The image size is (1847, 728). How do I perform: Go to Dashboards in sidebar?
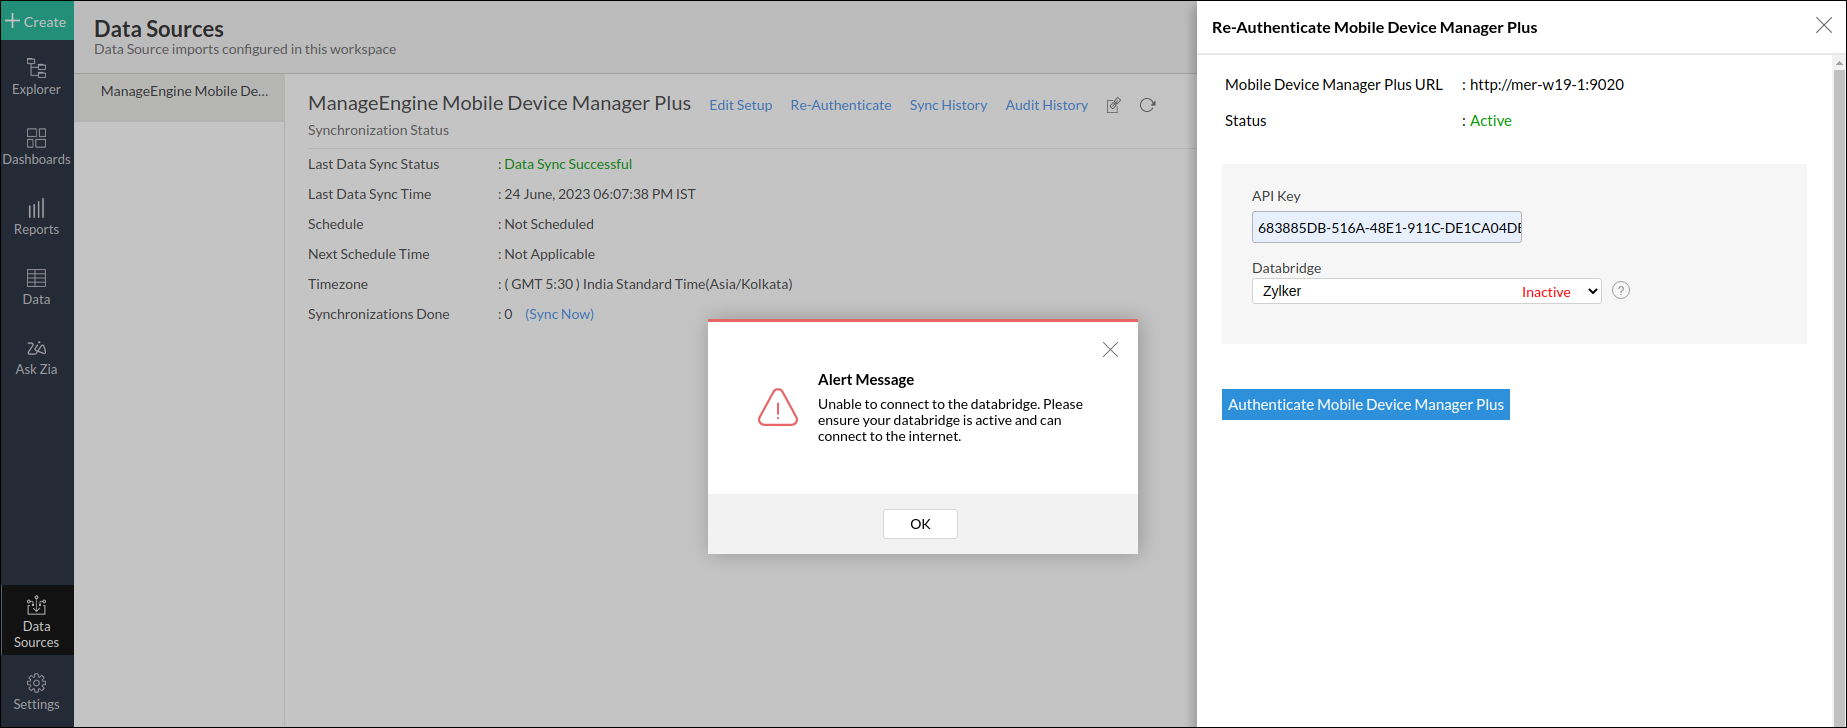click(x=36, y=147)
